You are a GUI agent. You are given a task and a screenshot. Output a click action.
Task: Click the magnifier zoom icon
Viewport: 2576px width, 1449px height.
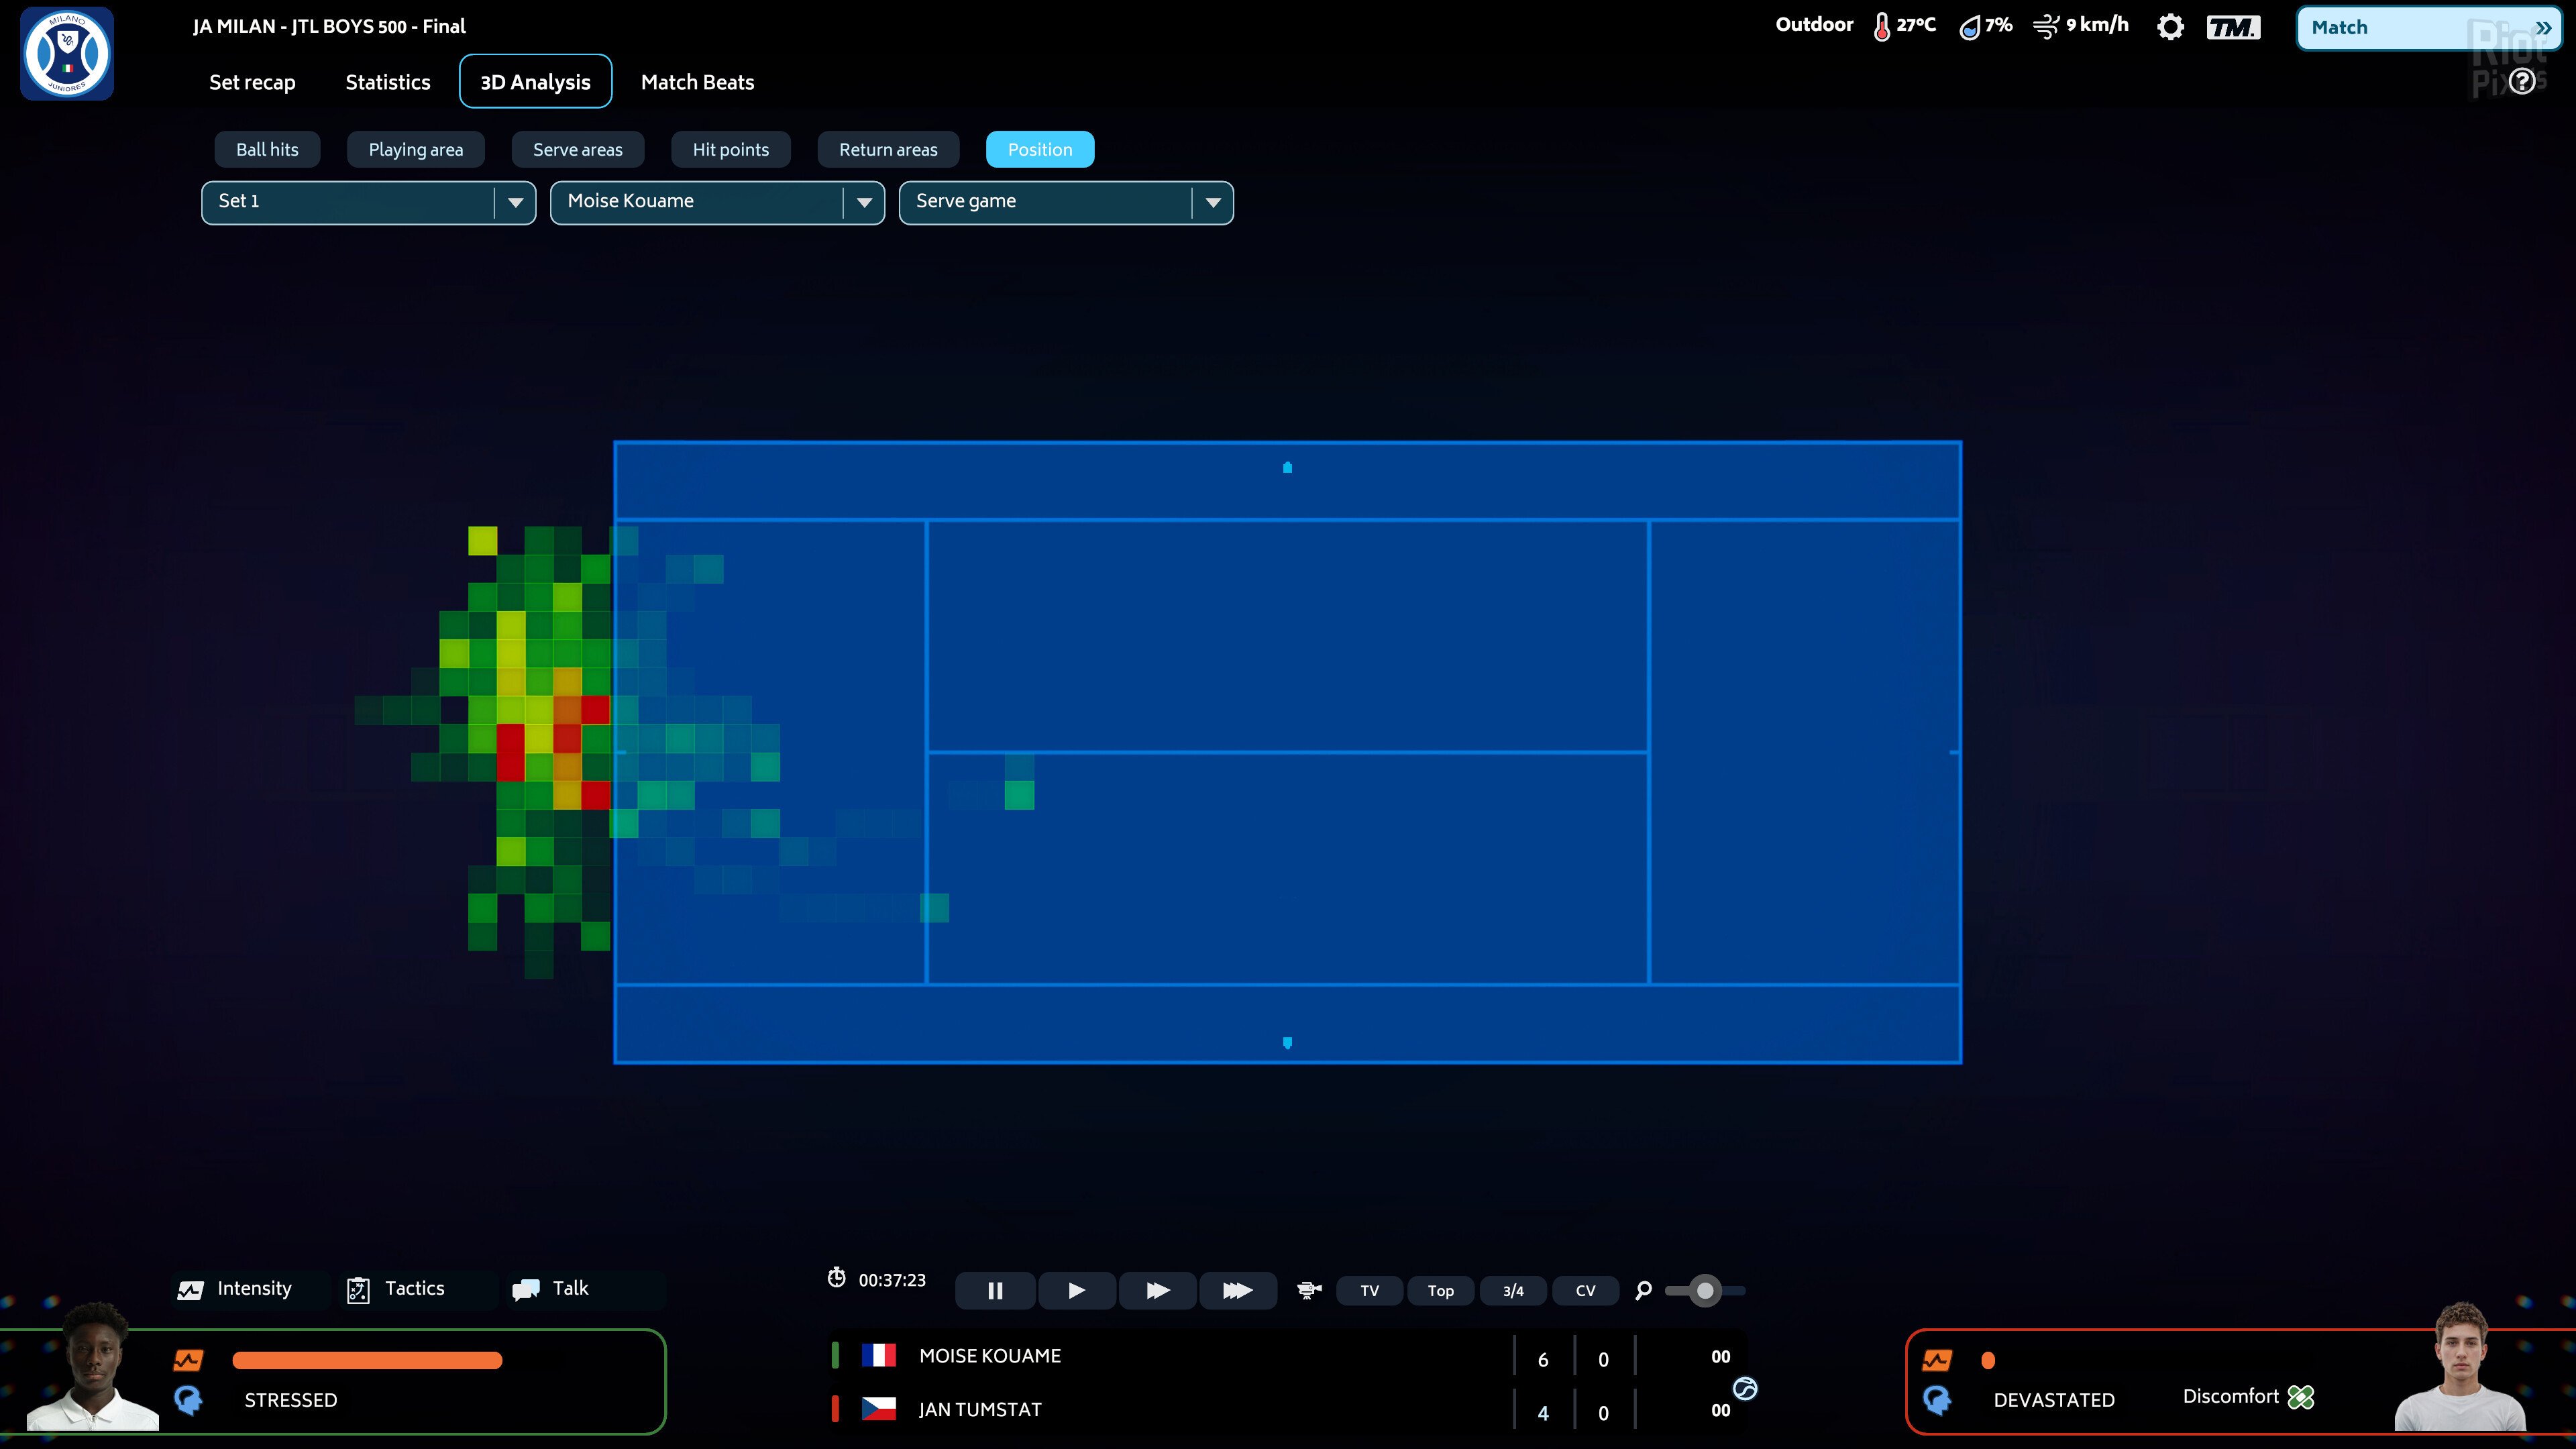(x=1643, y=1291)
